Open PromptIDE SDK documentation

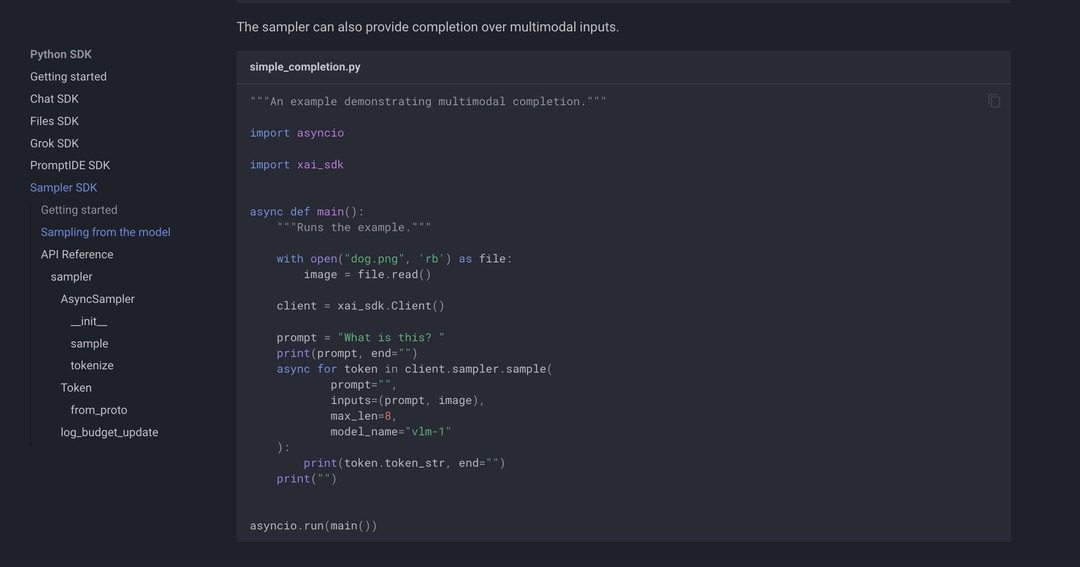click(70, 166)
